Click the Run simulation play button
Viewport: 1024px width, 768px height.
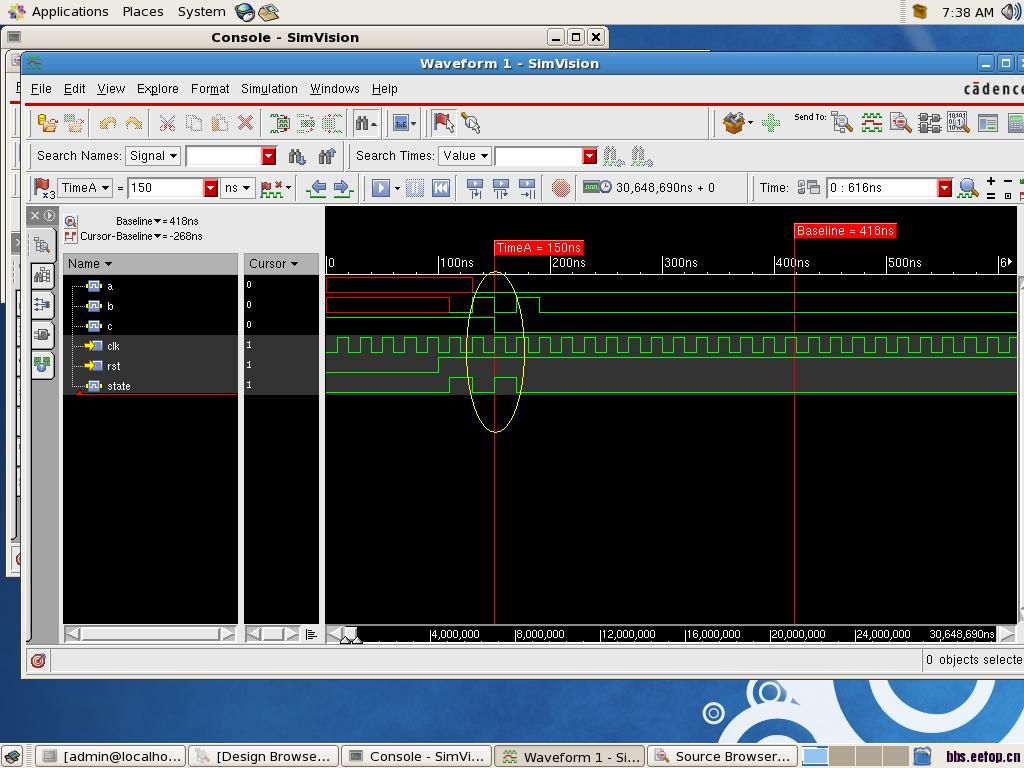(x=380, y=188)
